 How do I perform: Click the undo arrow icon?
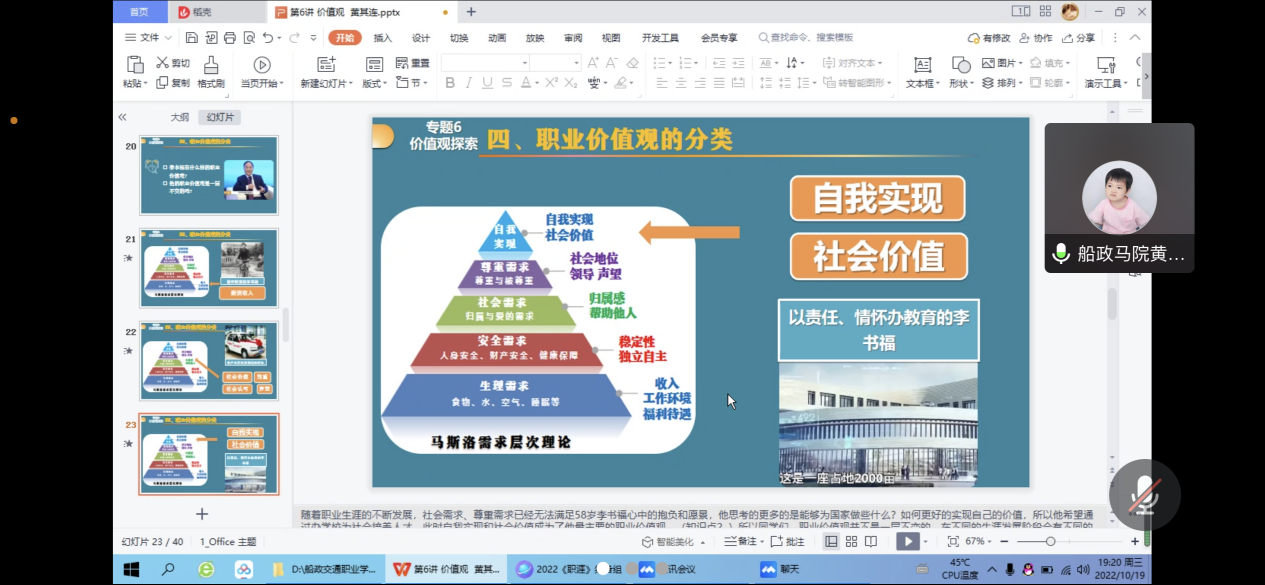coord(268,38)
